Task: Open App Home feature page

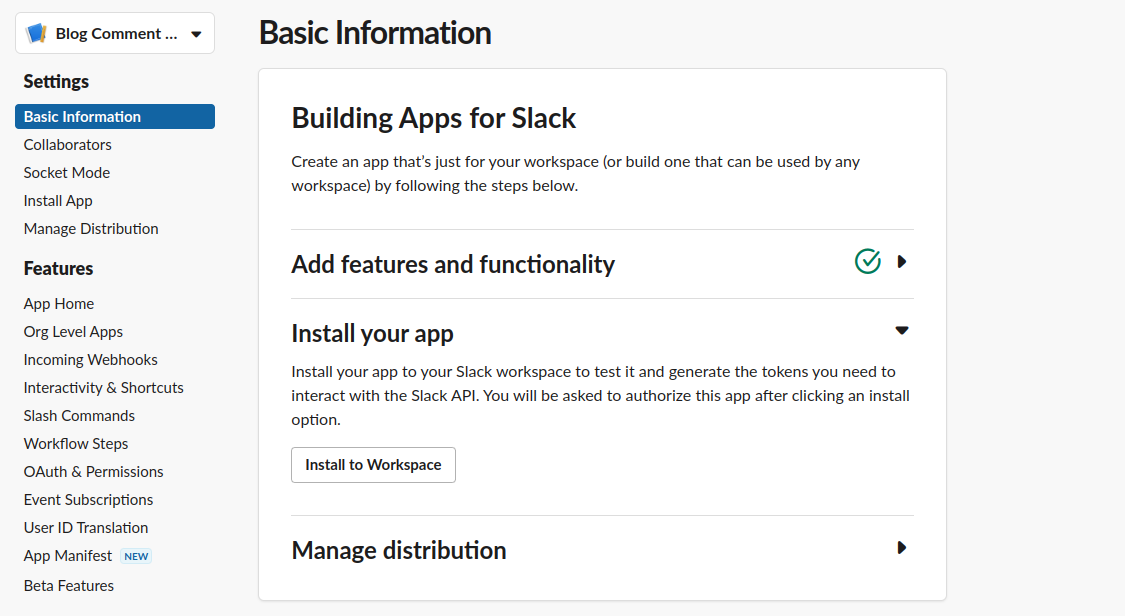Action: click(59, 303)
